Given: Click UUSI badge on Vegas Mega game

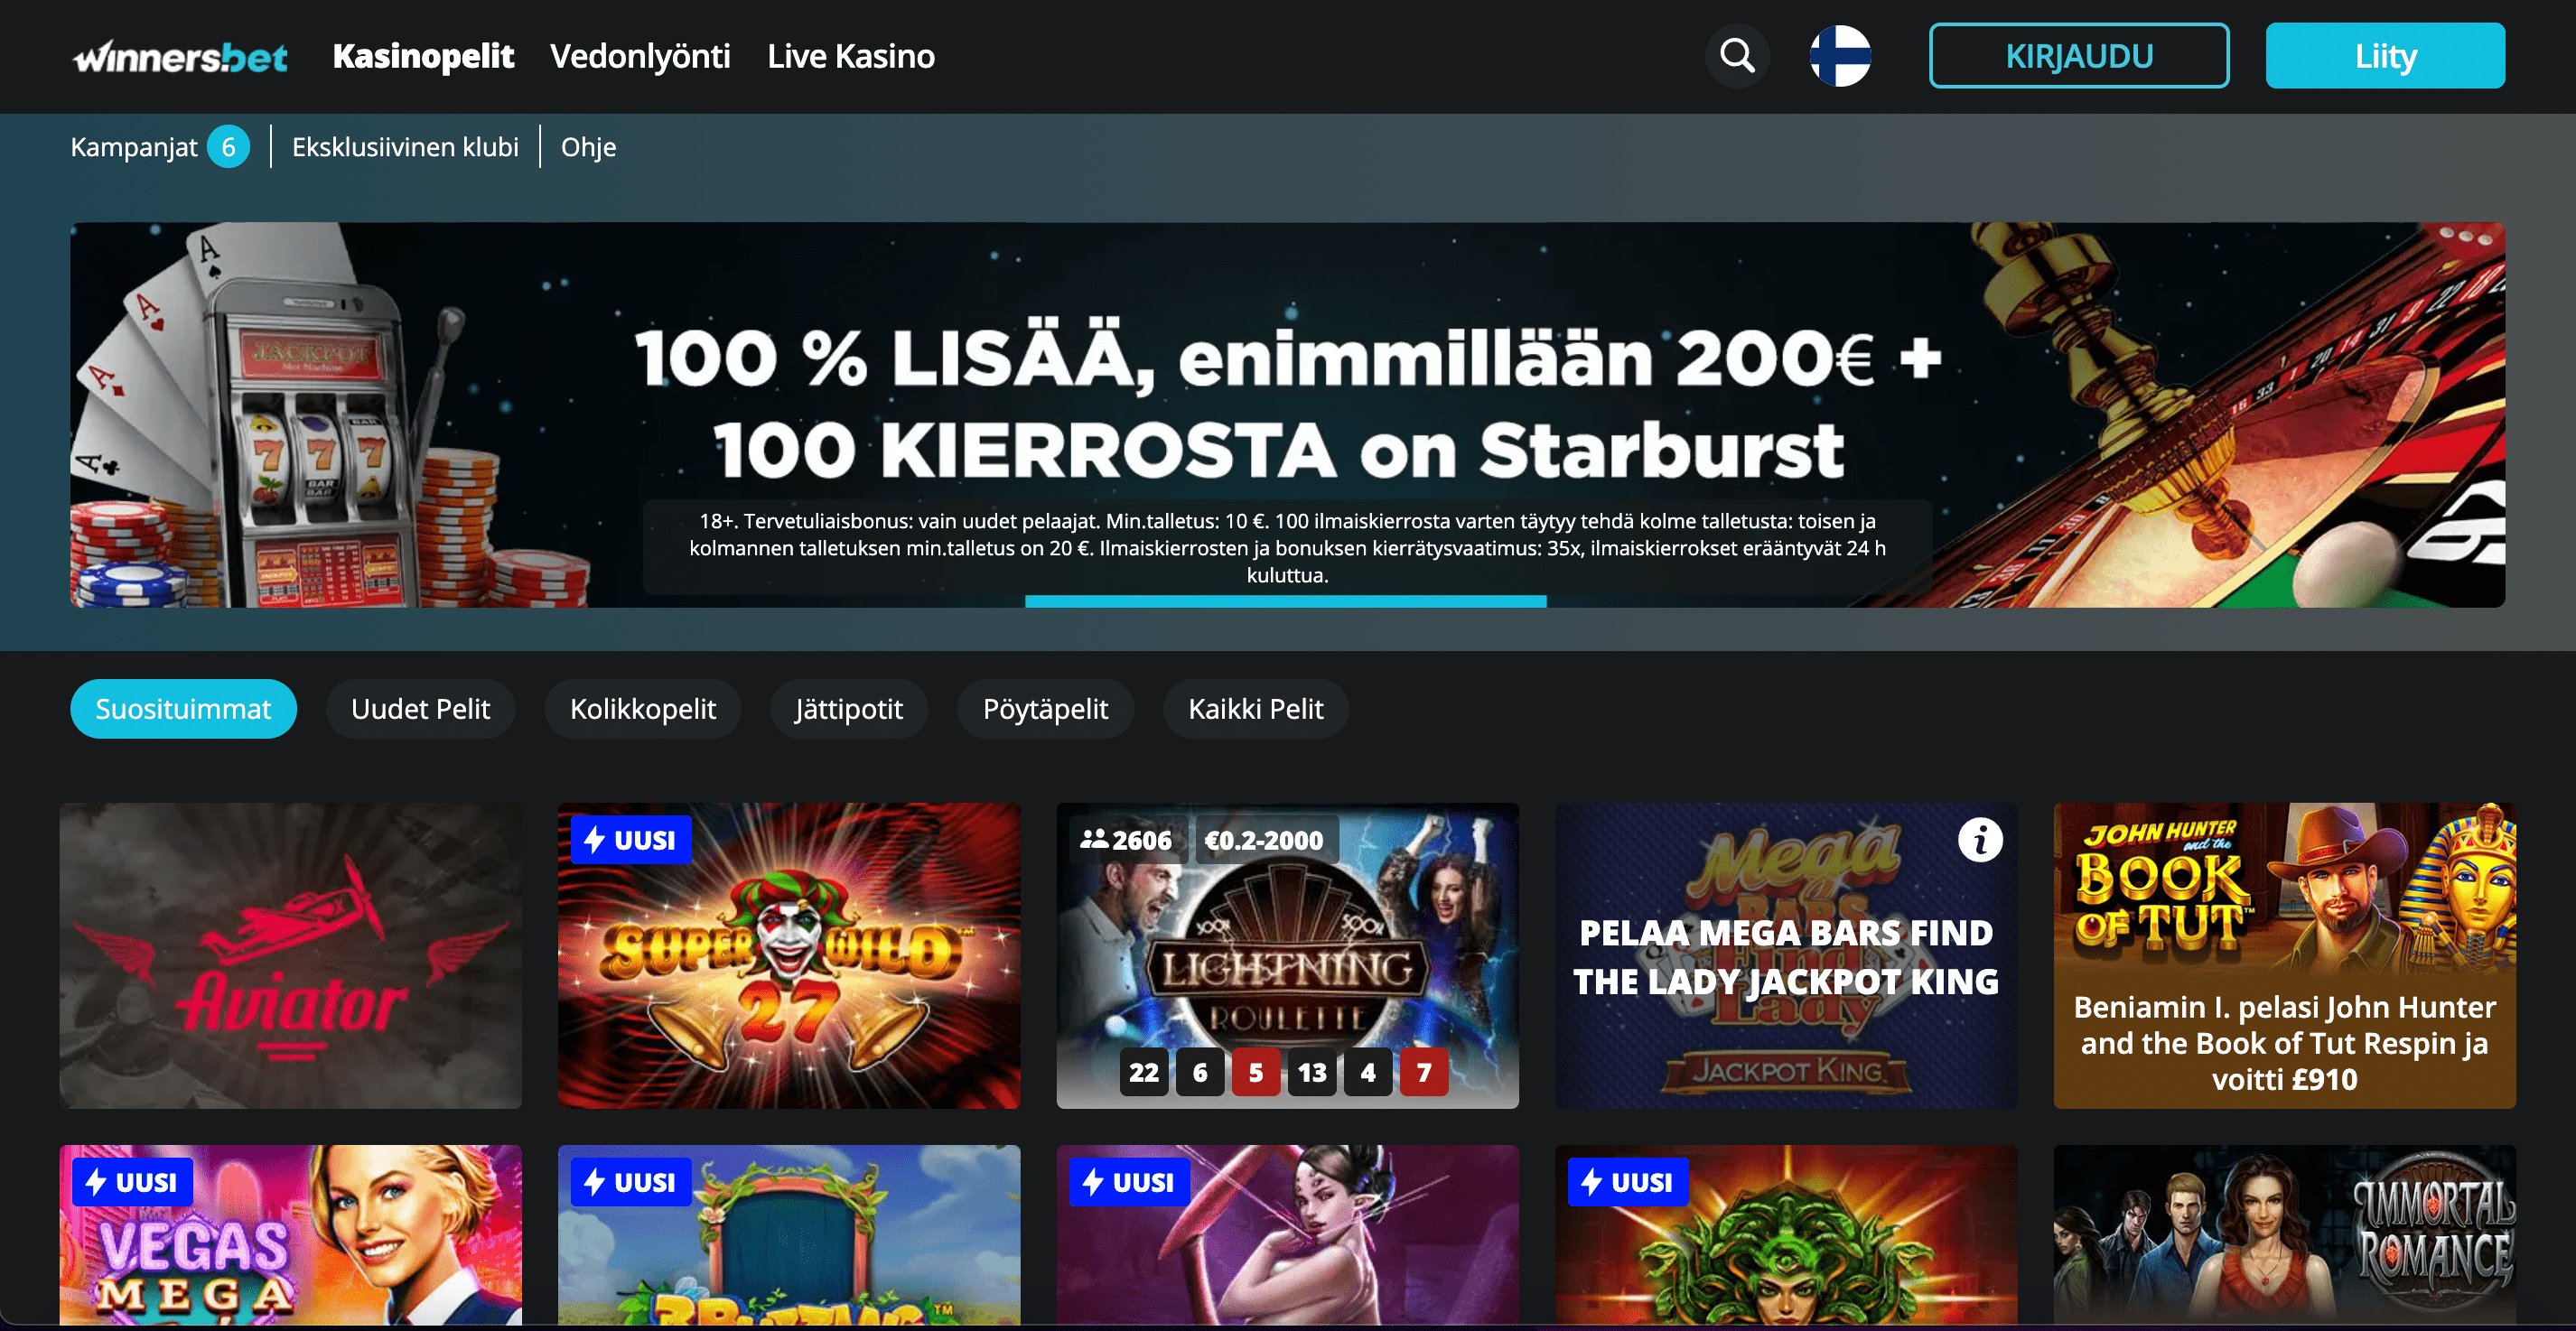Looking at the screenshot, I should click(x=132, y=1181).
